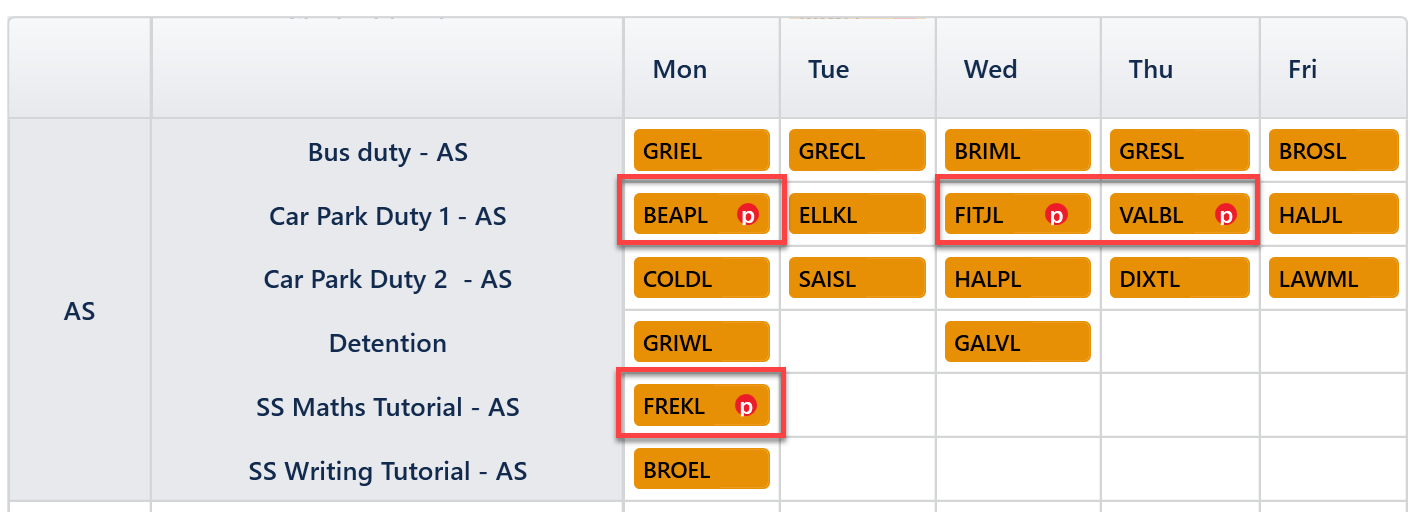This screenshot has width=1417, height=512.
Task: Select the BRIML Wednesday bus duty
Action: (x=1017, y=151)
